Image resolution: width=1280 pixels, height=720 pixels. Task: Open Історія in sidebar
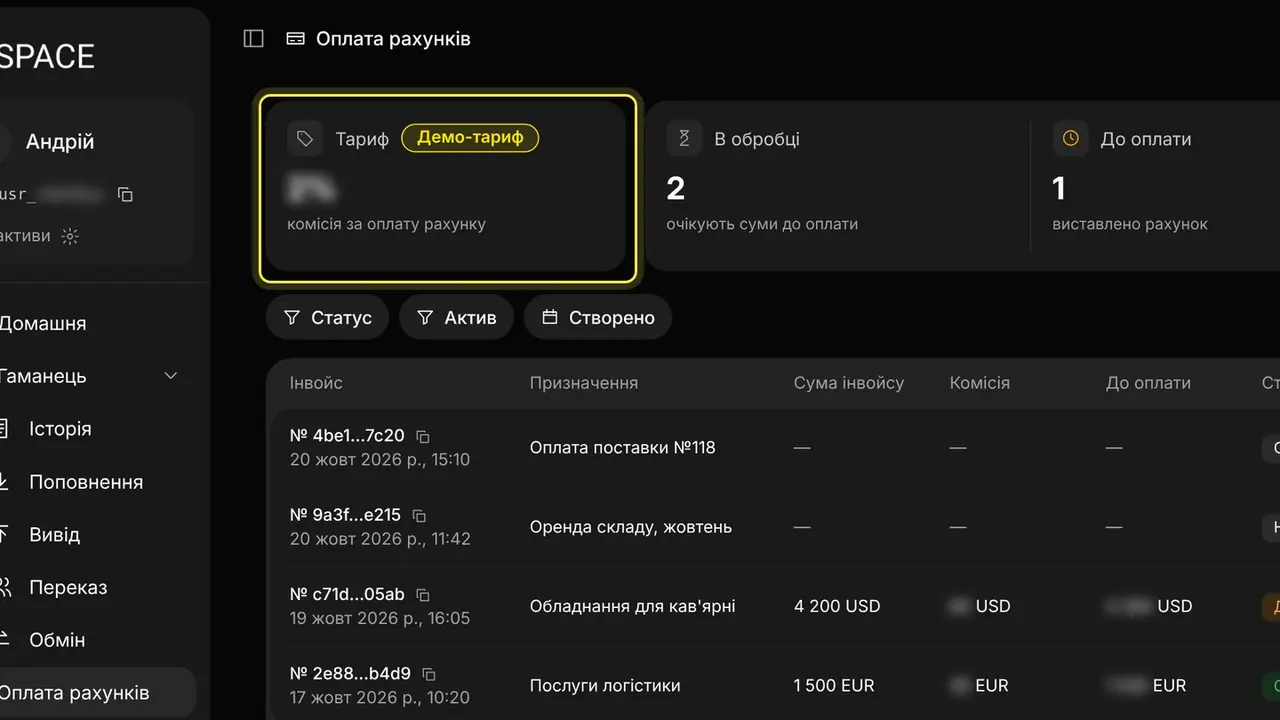tap(60, 429)
